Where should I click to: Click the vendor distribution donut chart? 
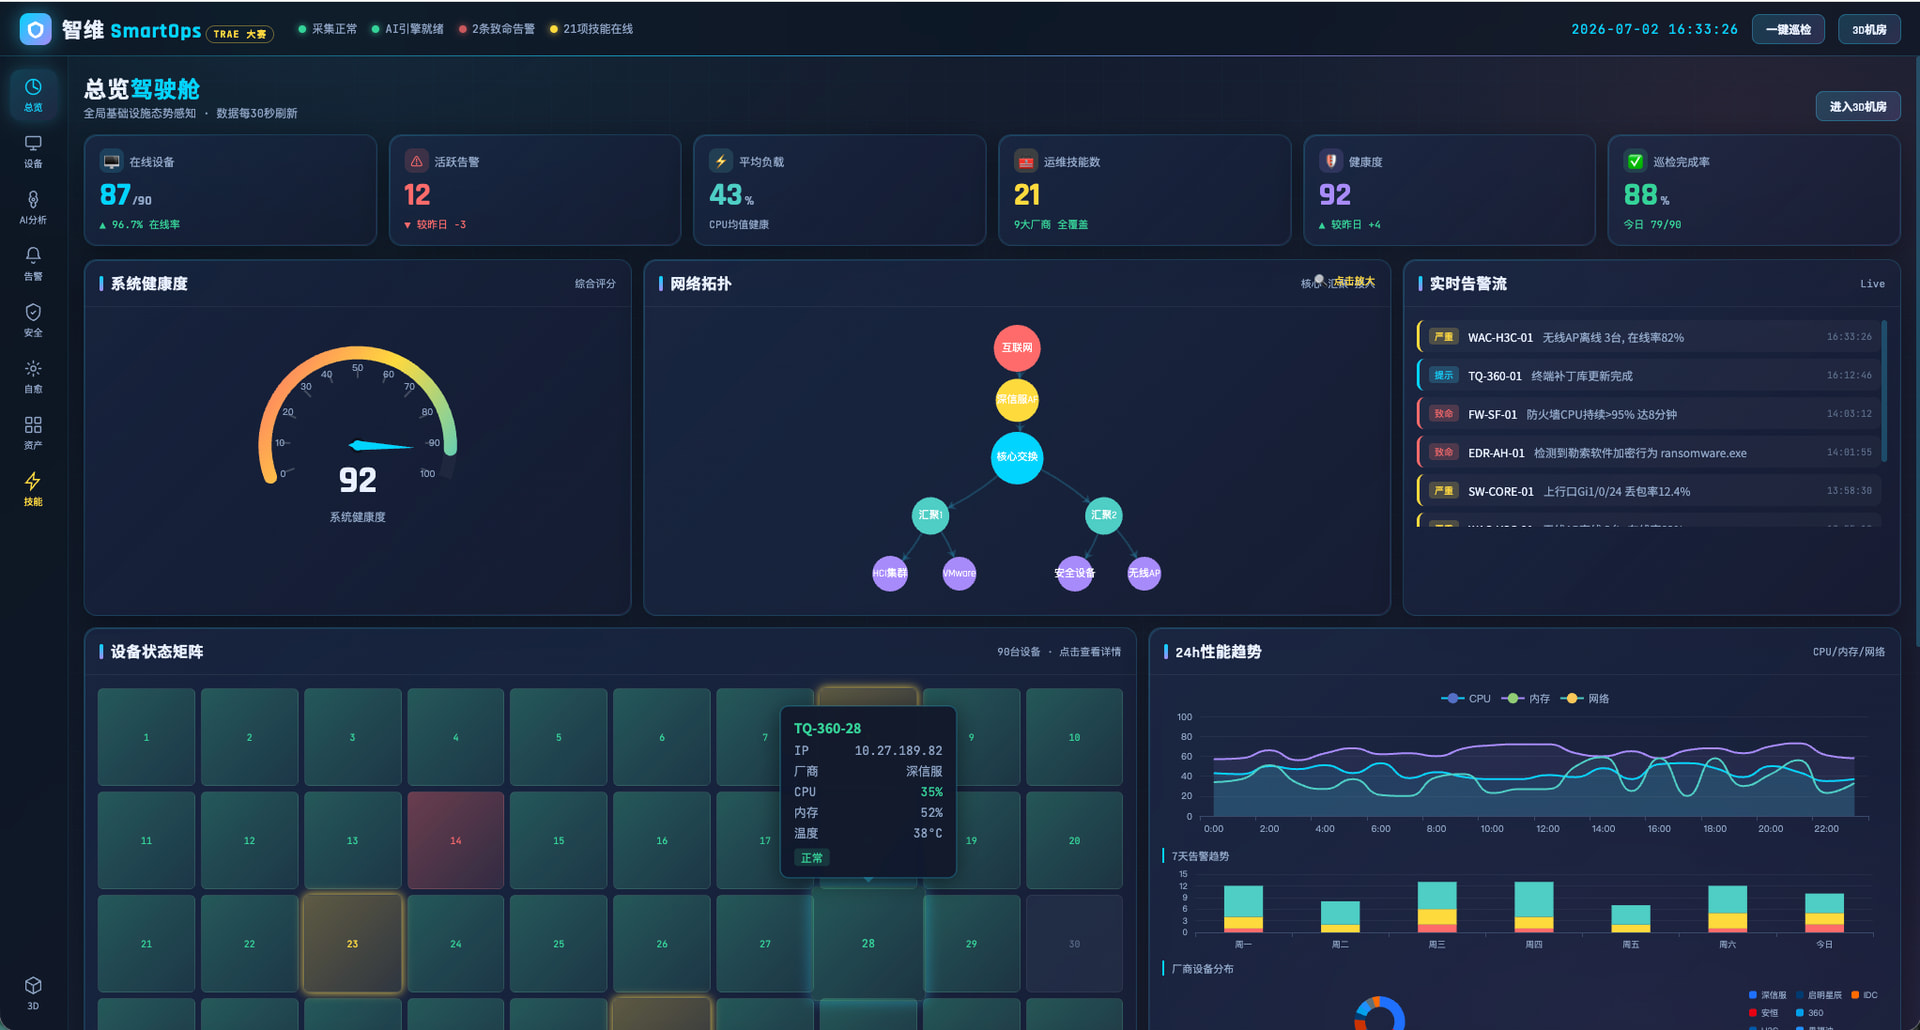tap(1380, 1014)
